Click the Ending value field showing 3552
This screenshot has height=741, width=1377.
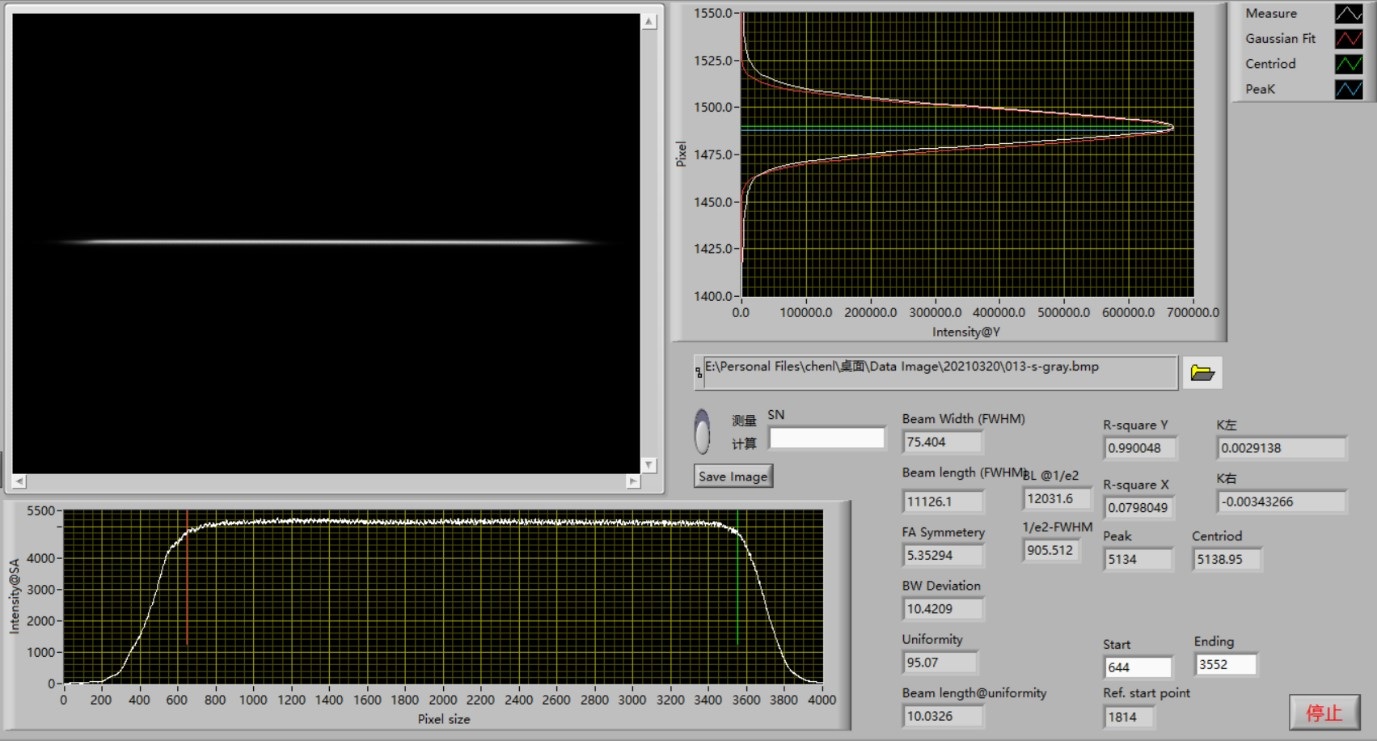[1225, 665]
